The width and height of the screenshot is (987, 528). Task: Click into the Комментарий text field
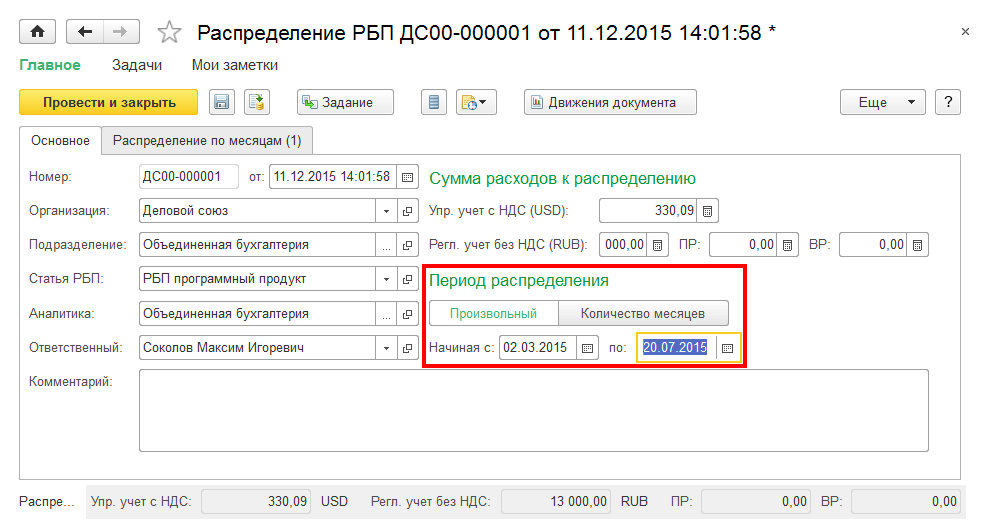[533, 410]
